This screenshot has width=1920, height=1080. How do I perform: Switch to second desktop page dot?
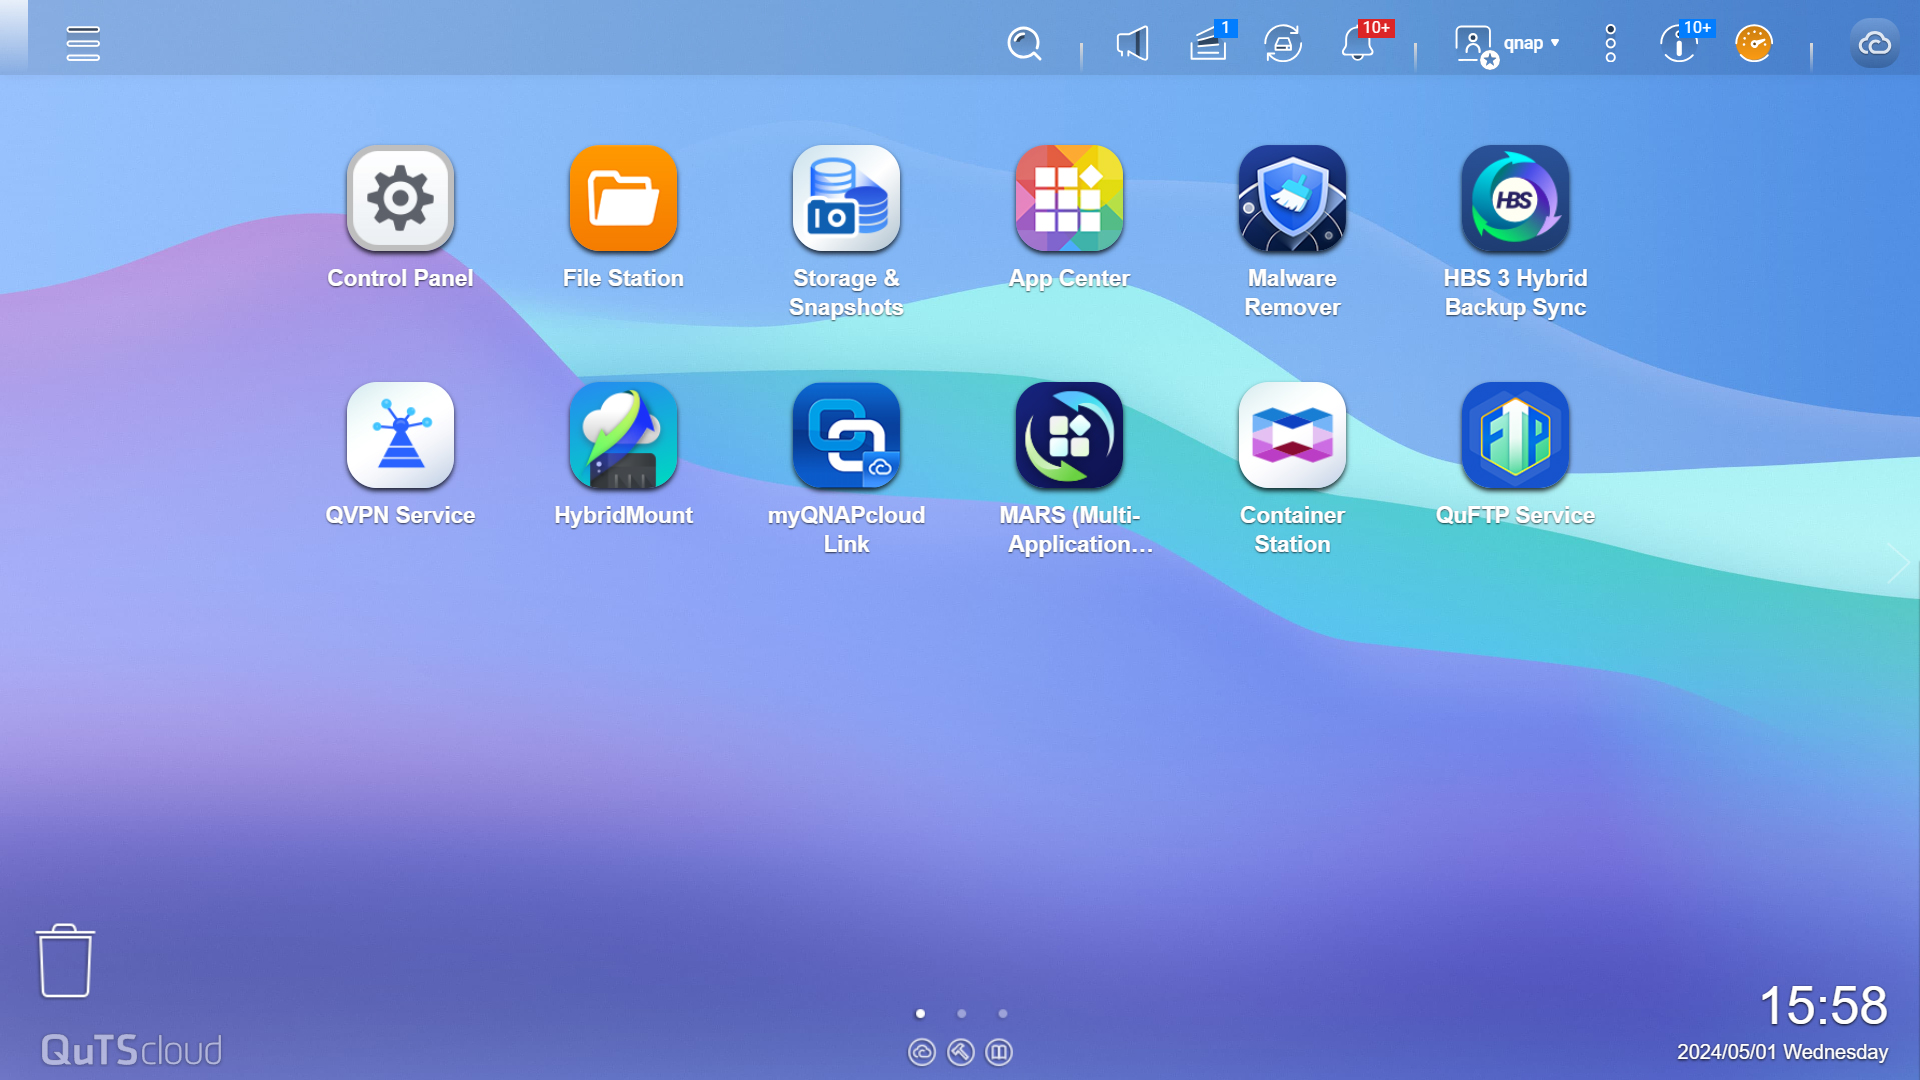pos(961,1014)
